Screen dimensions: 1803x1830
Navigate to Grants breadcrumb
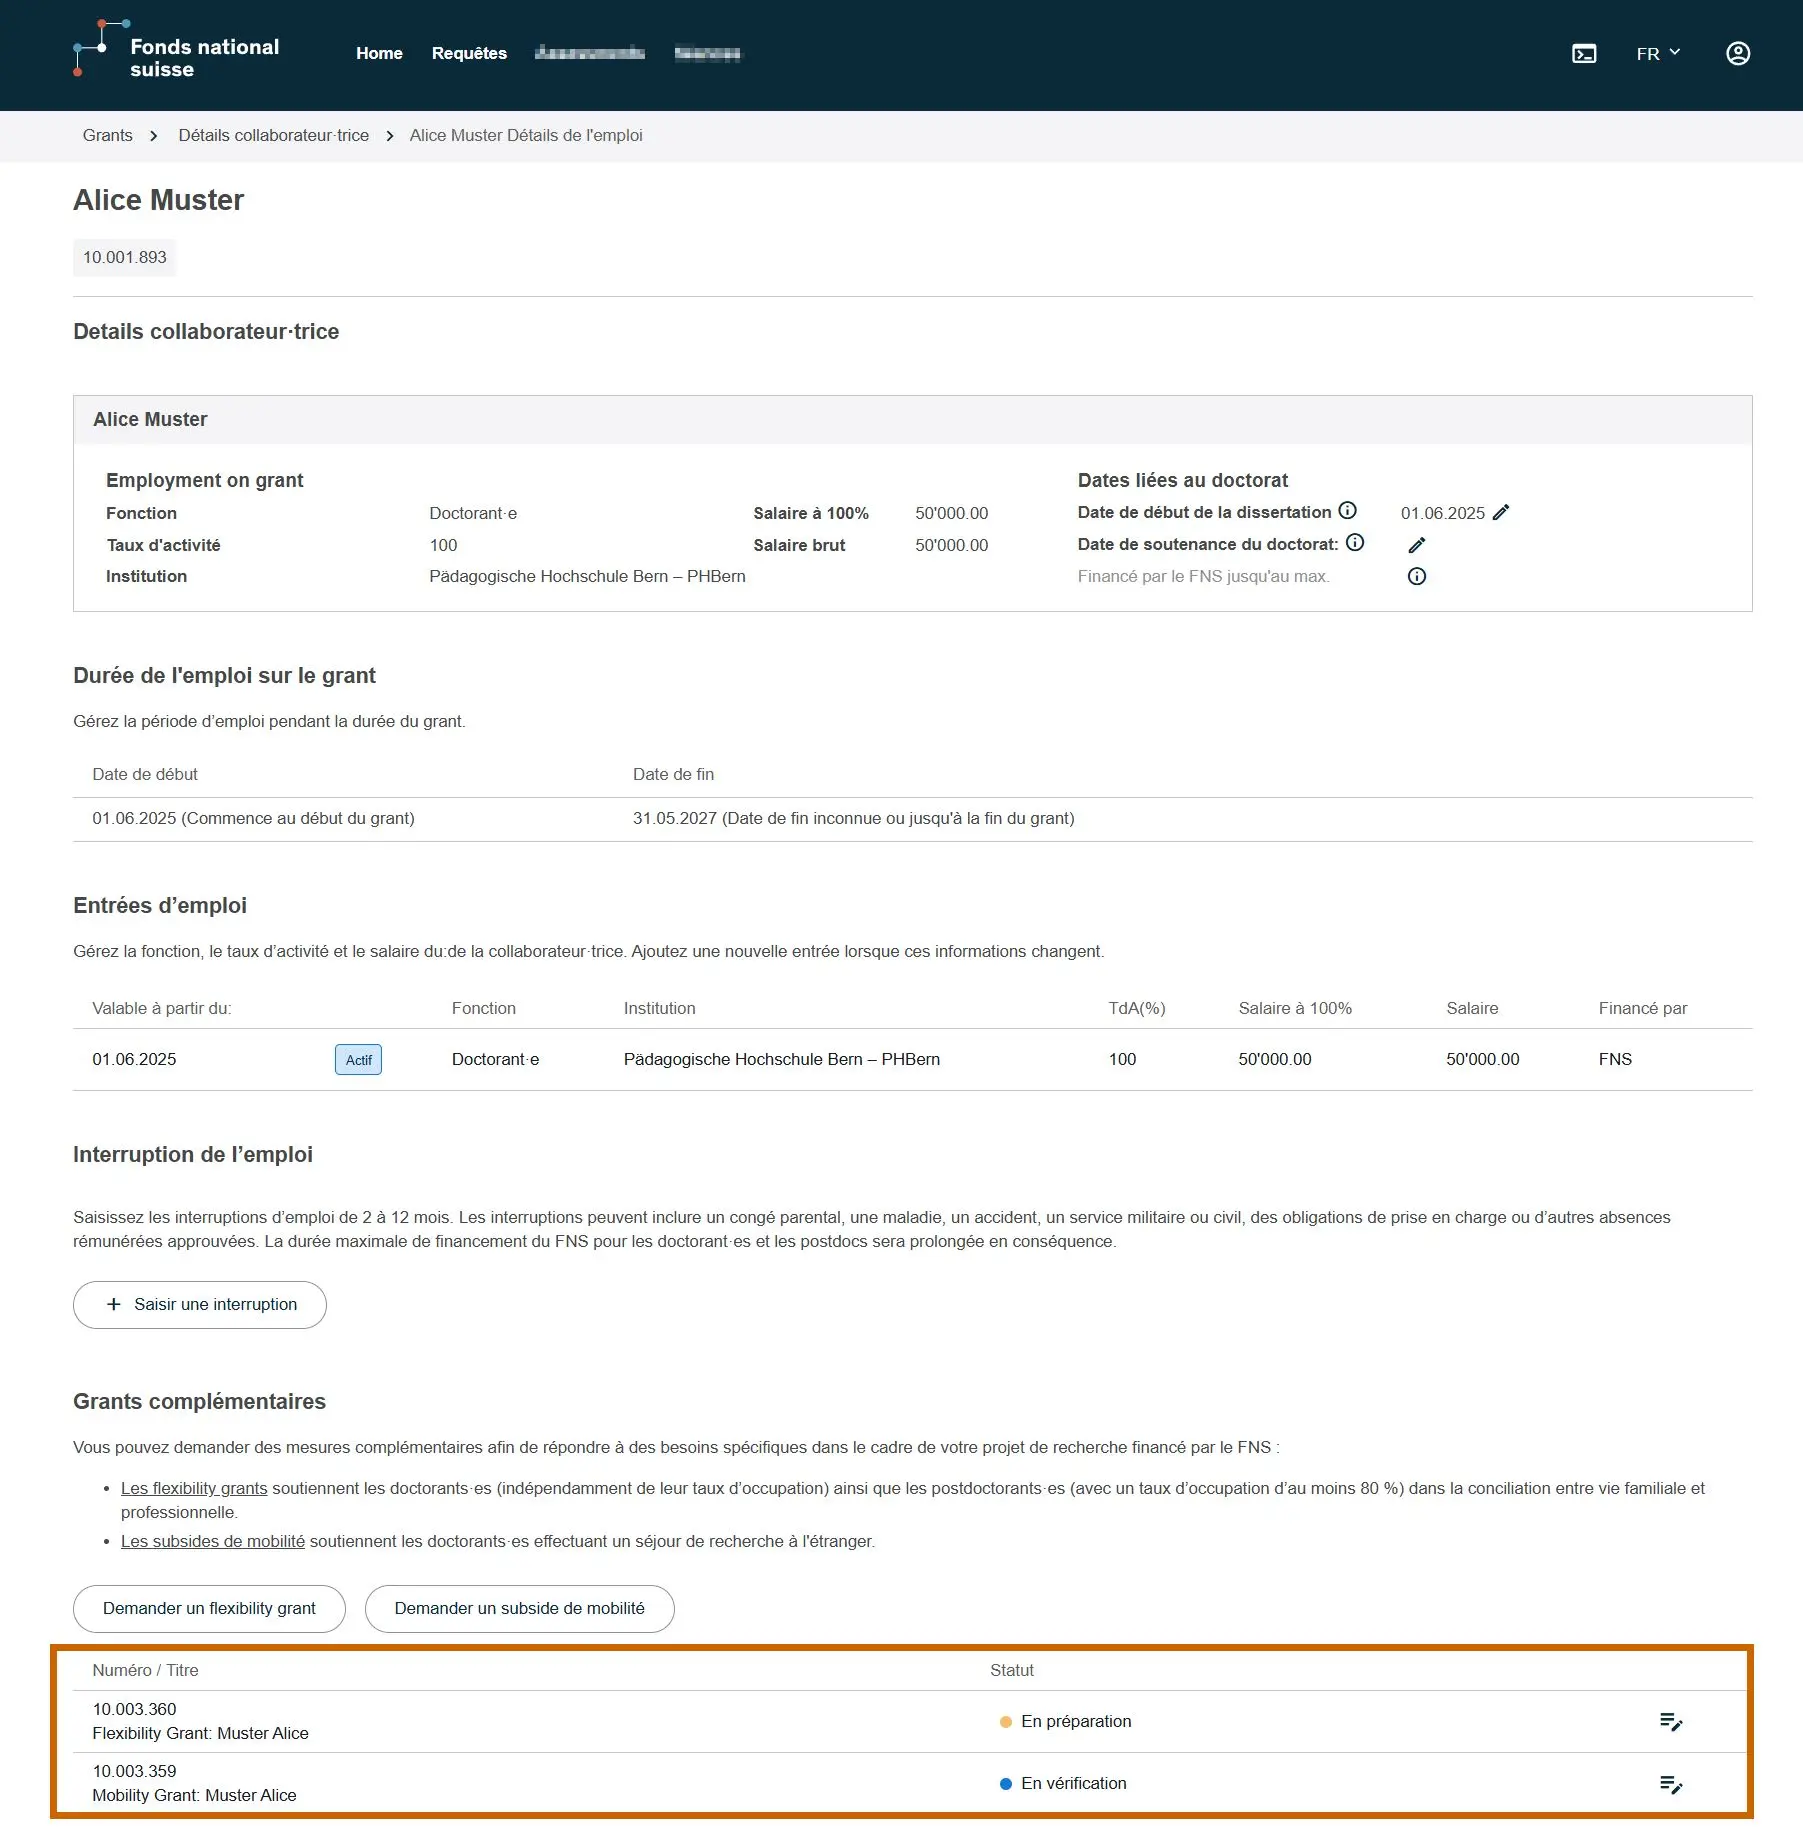[107, 136]
